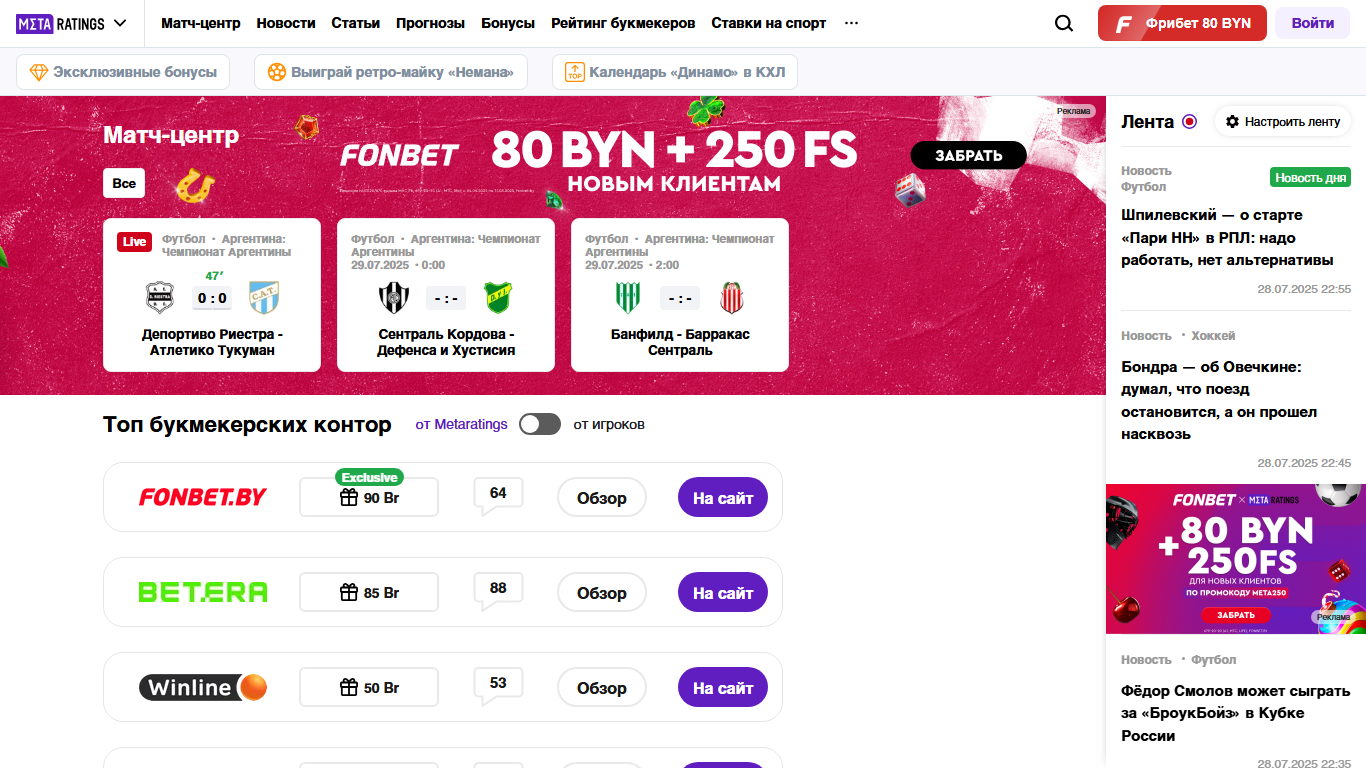Click the Банфилд green-striped crest
The image size is (1366, 768).
tap(628, 298)
